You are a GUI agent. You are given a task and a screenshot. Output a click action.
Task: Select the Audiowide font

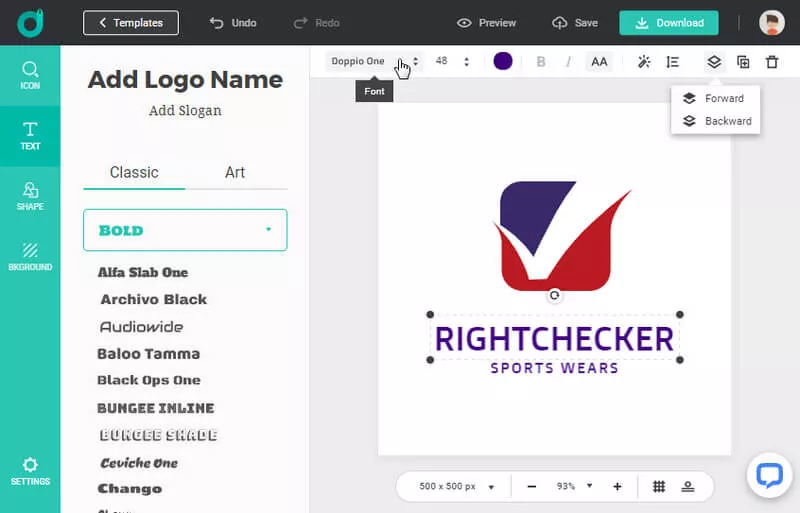coord(141,327)
